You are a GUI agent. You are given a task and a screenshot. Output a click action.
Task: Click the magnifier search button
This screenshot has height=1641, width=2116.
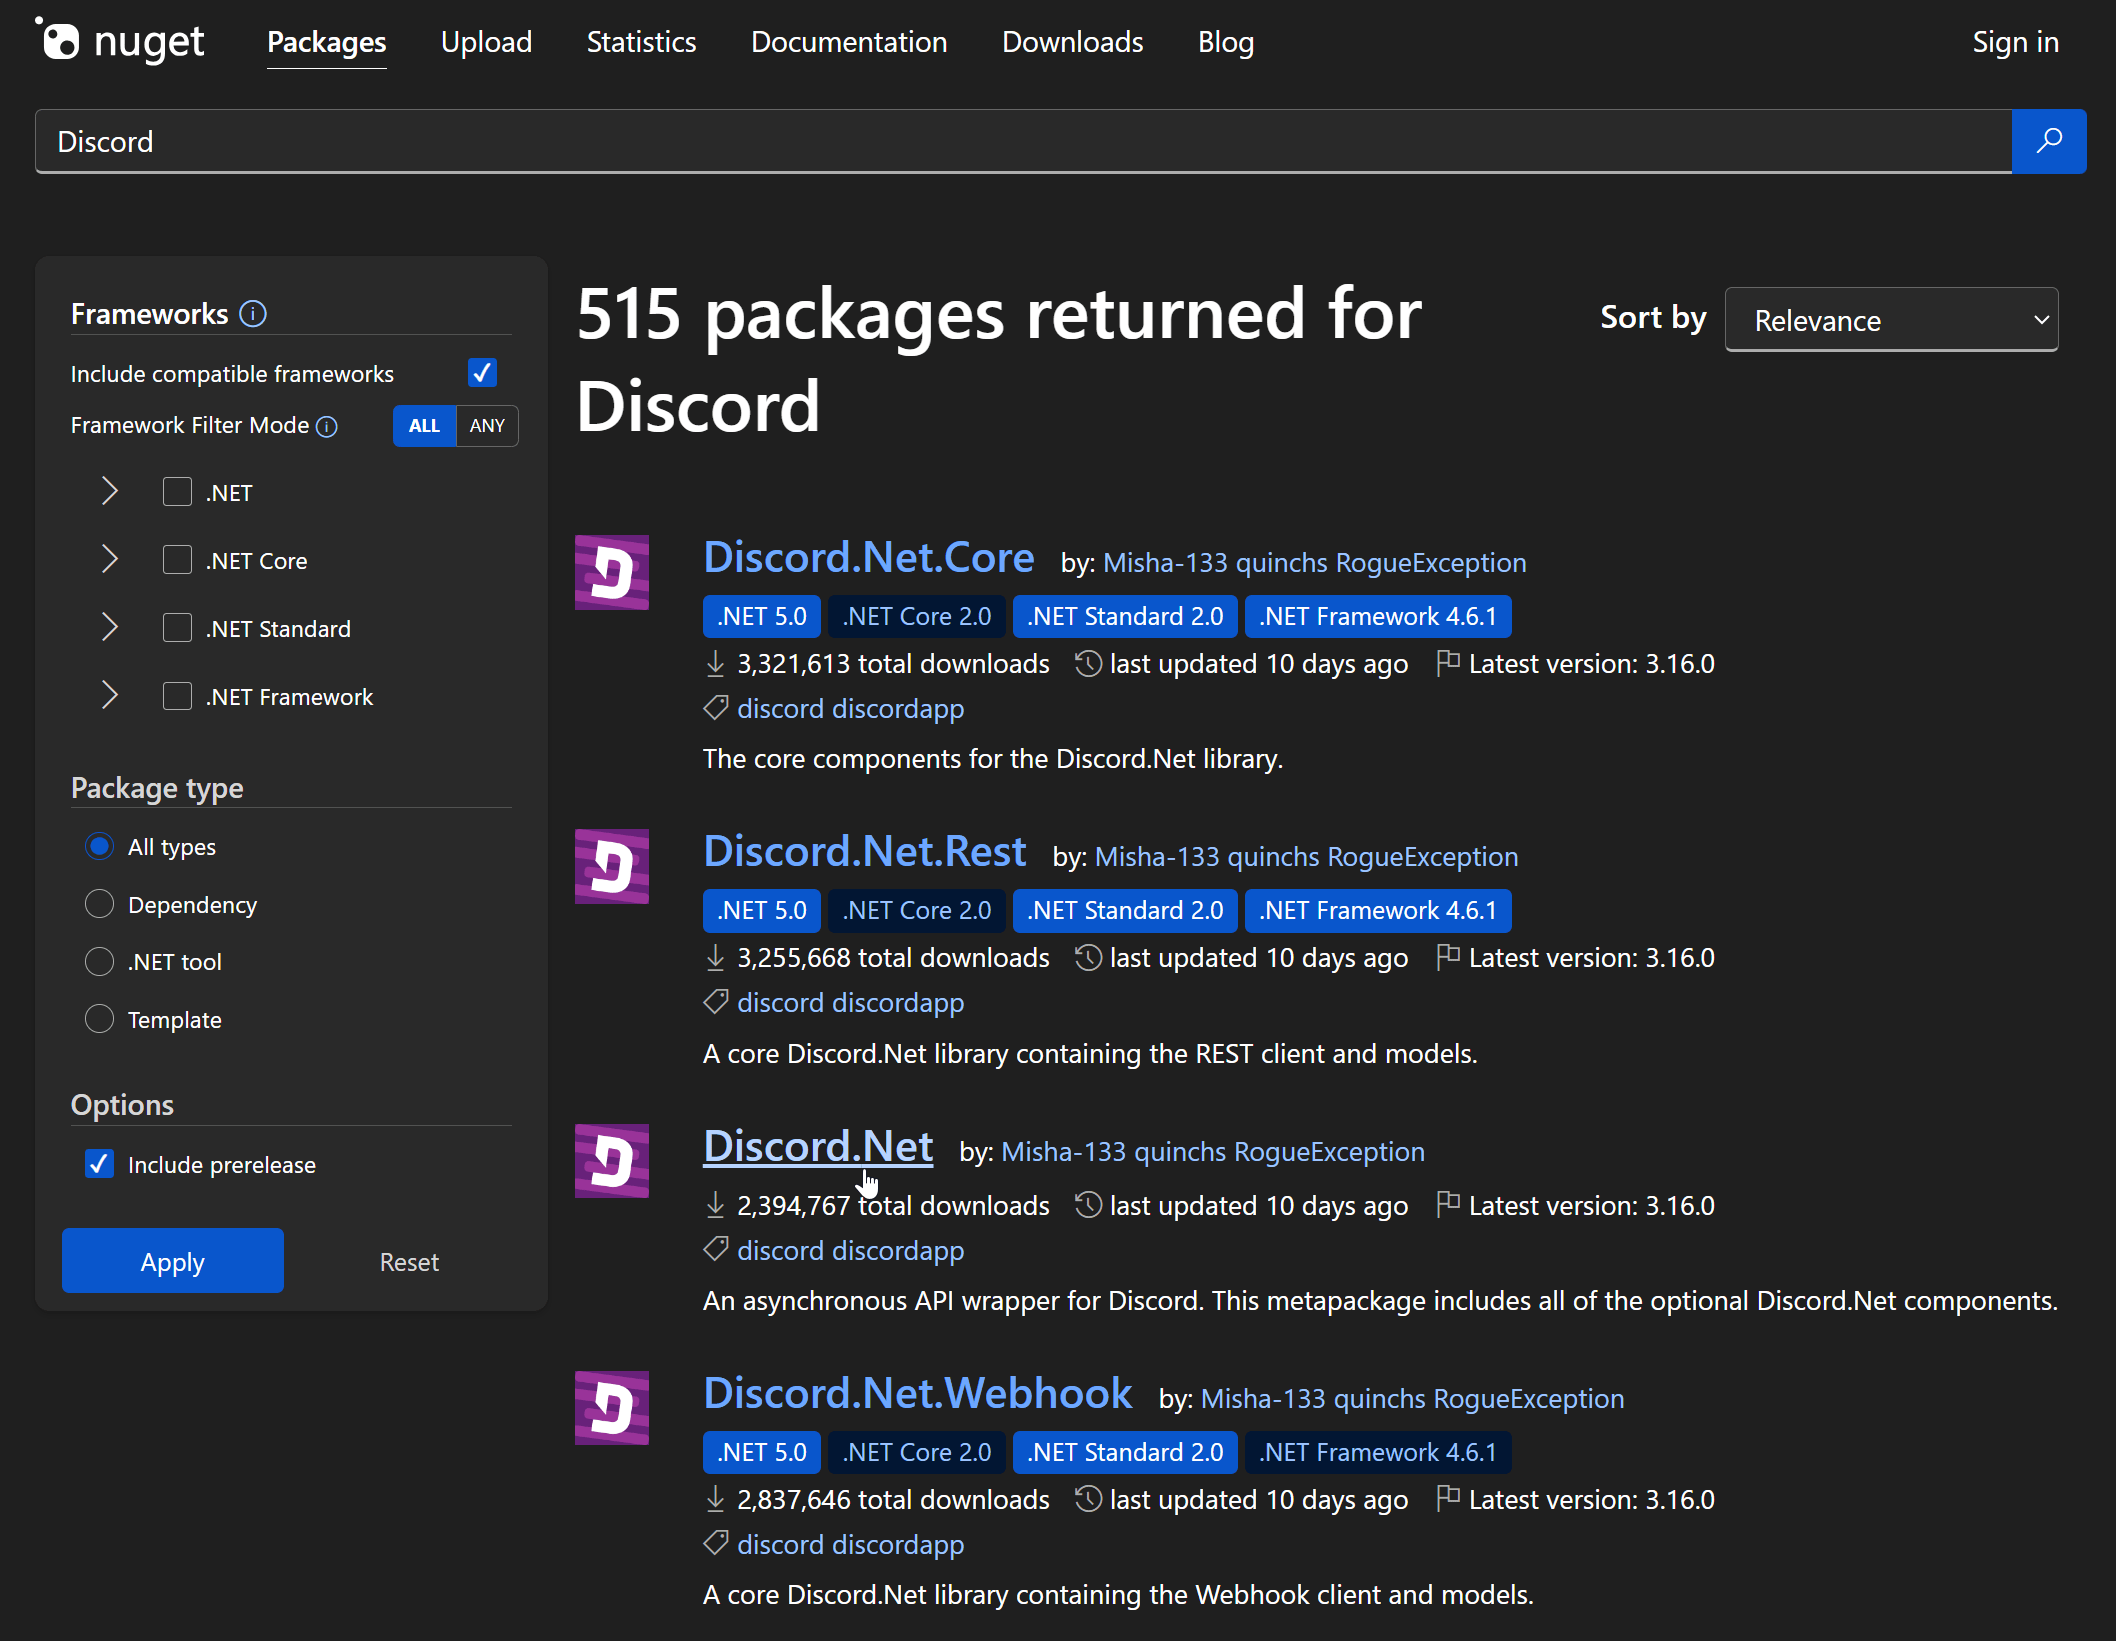pos(2048,141)
